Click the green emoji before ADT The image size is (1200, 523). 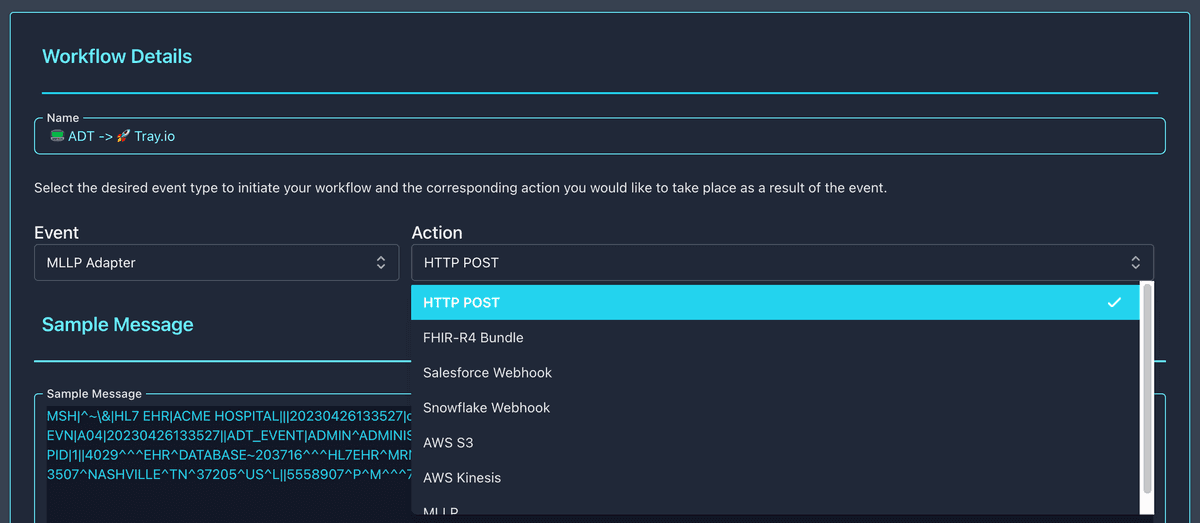click(56, 136)
